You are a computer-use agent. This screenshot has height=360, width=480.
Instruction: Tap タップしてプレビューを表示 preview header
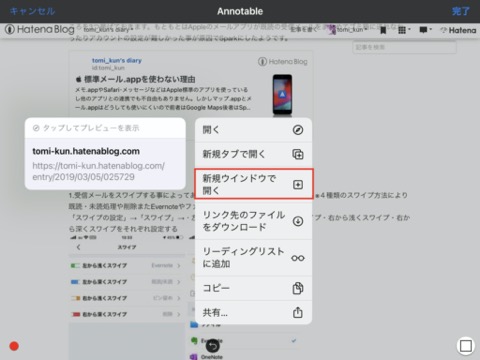(x=105, y=128)
